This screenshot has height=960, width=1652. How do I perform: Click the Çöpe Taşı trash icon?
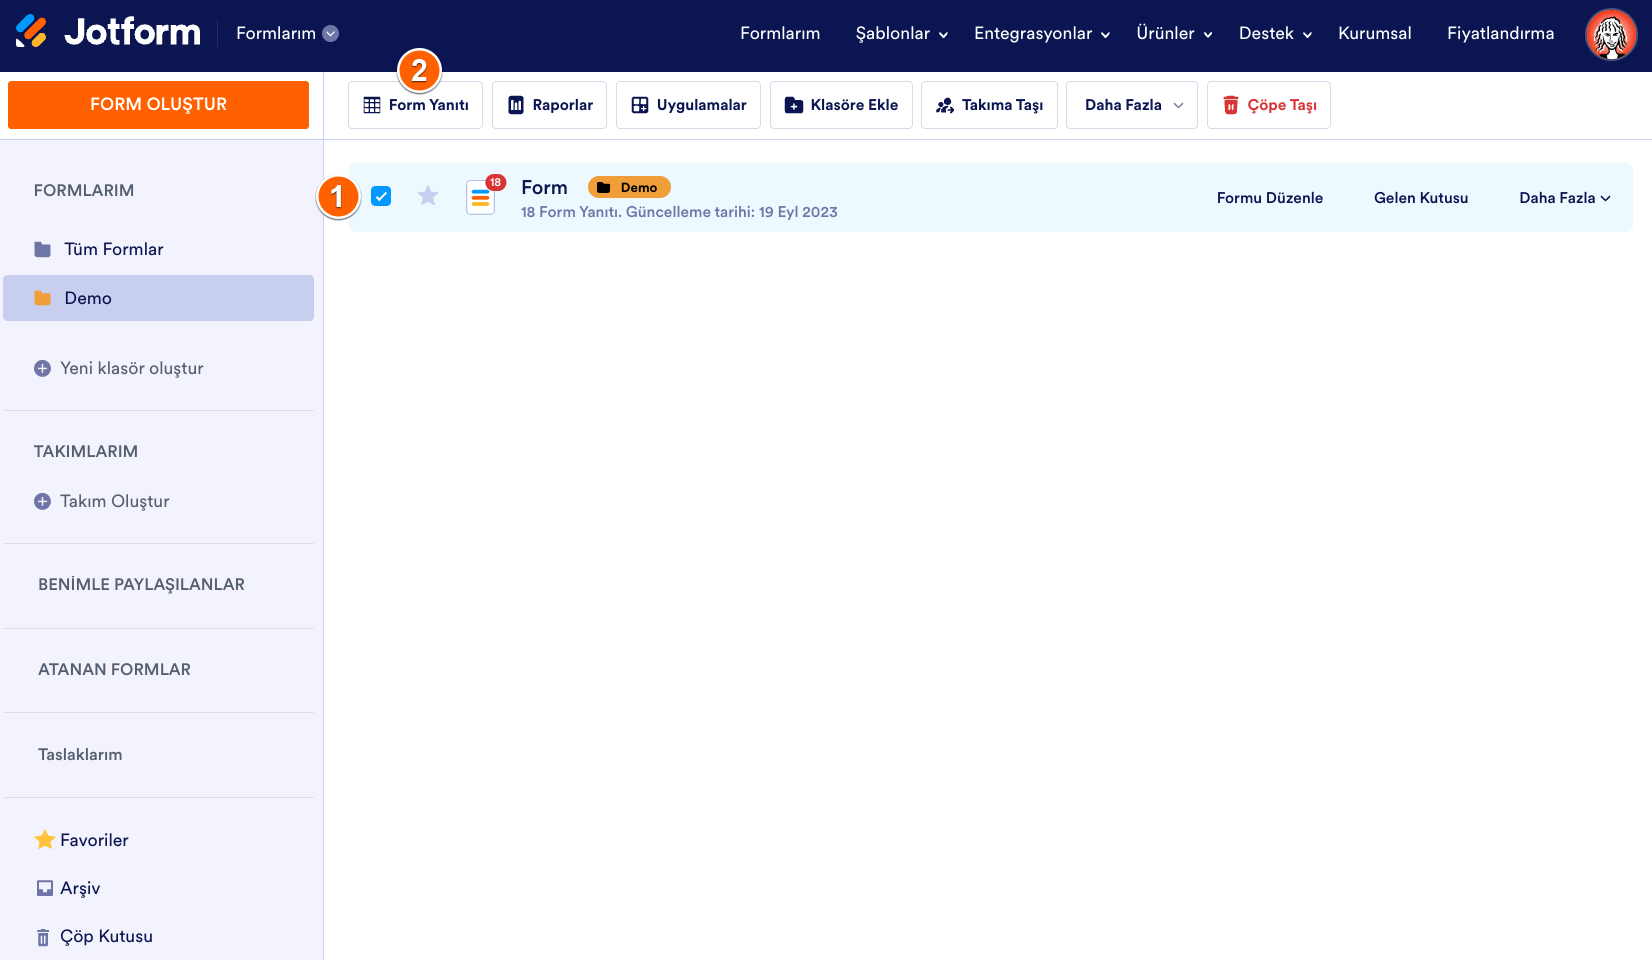[x=1231, y=105]
